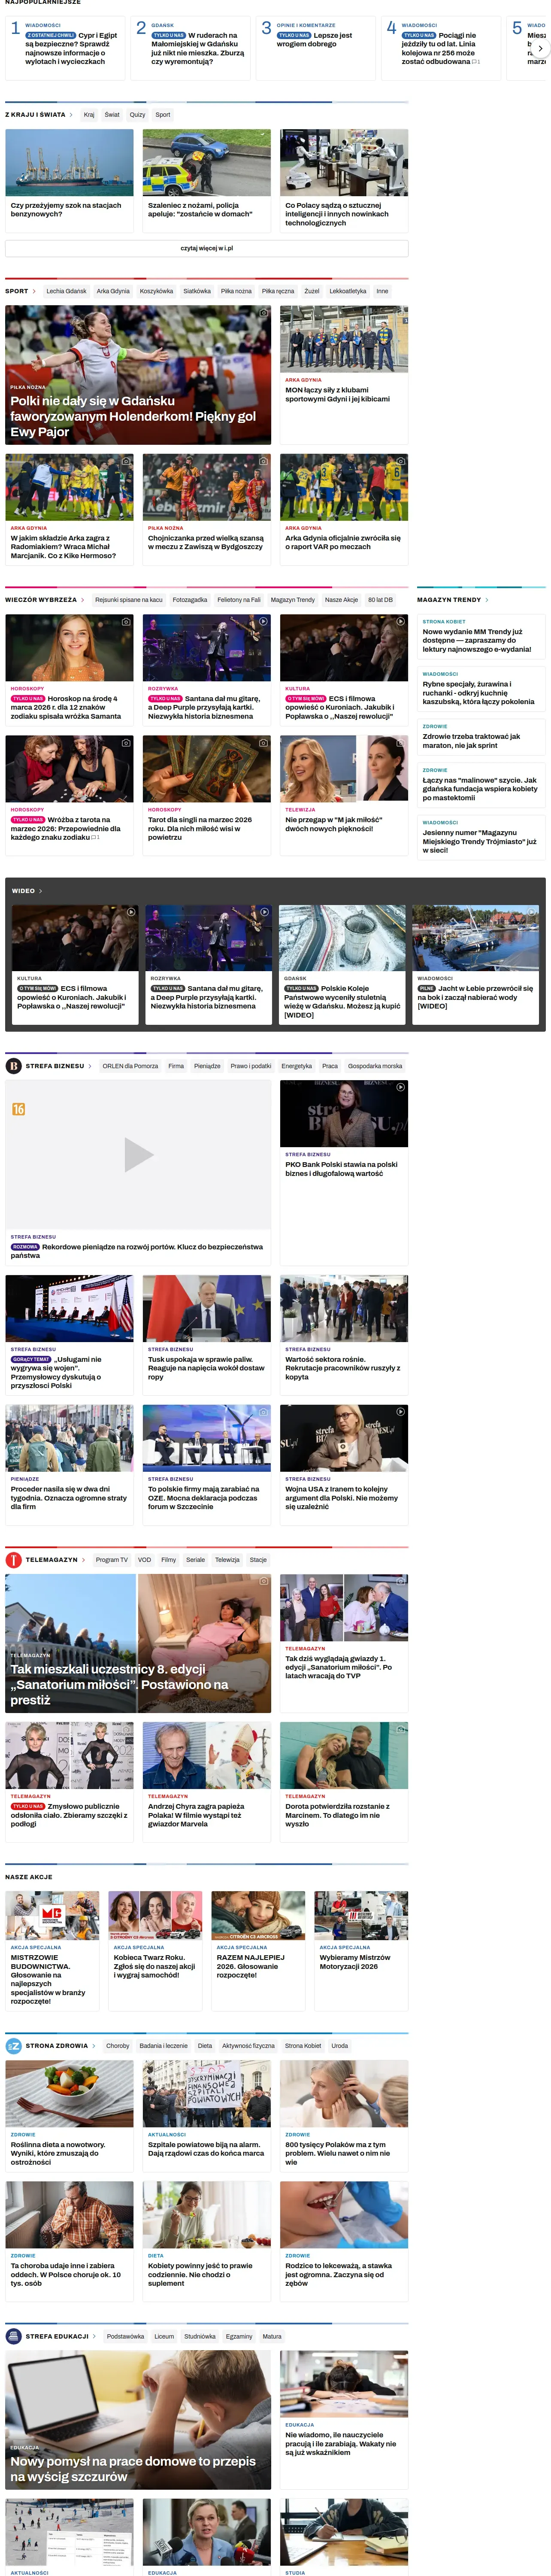The image size is (551, 2576).
Task: Click the red Telemagazyn logo icon
Action: point(14,1560)
